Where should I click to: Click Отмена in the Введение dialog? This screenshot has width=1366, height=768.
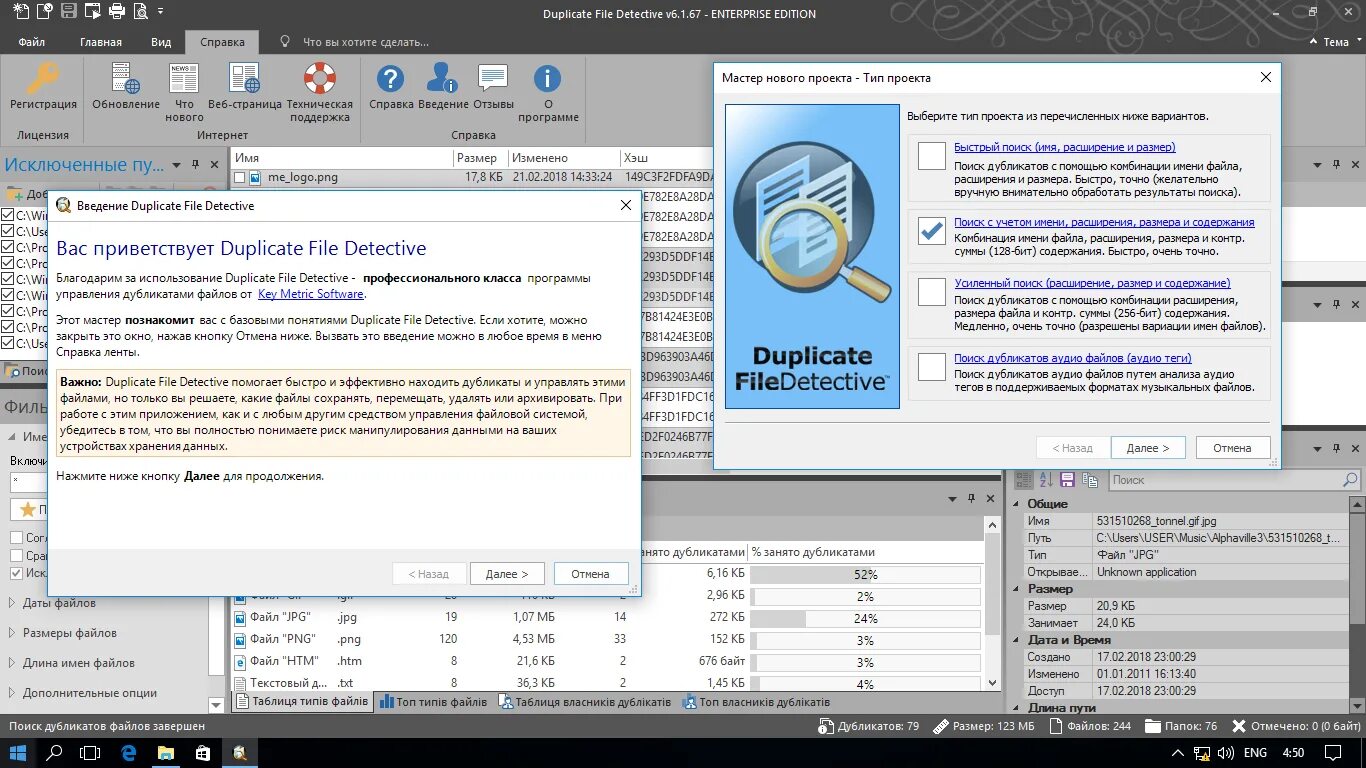coord(590,574)
